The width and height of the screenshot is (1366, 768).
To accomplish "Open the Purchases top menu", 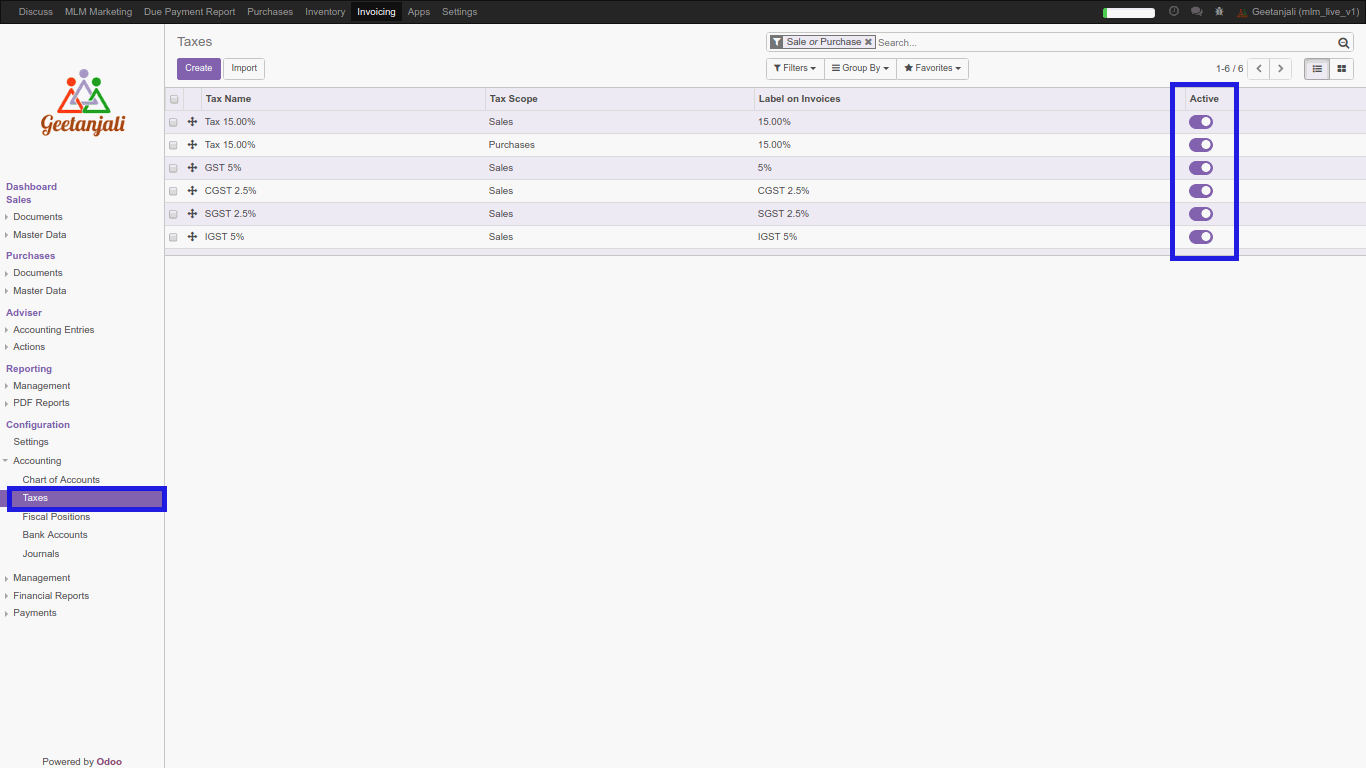I will [270, 12].
